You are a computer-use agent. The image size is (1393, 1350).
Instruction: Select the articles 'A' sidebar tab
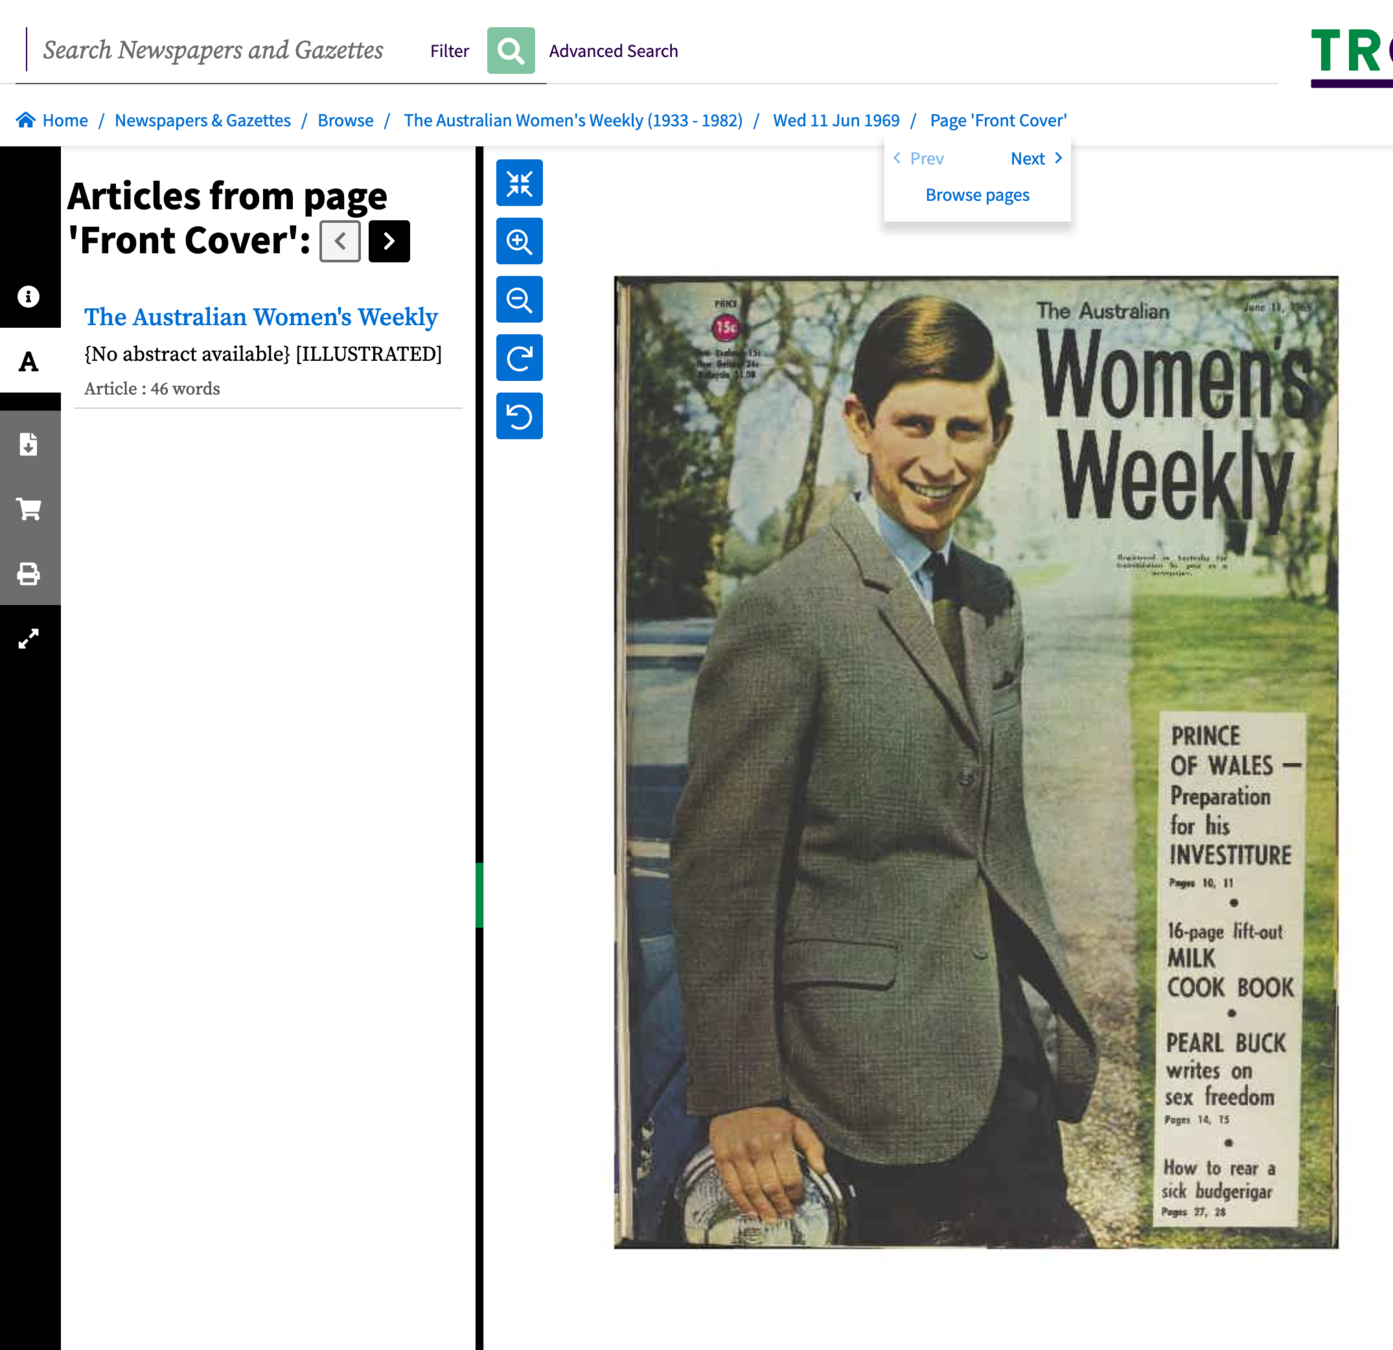[29, 361]
